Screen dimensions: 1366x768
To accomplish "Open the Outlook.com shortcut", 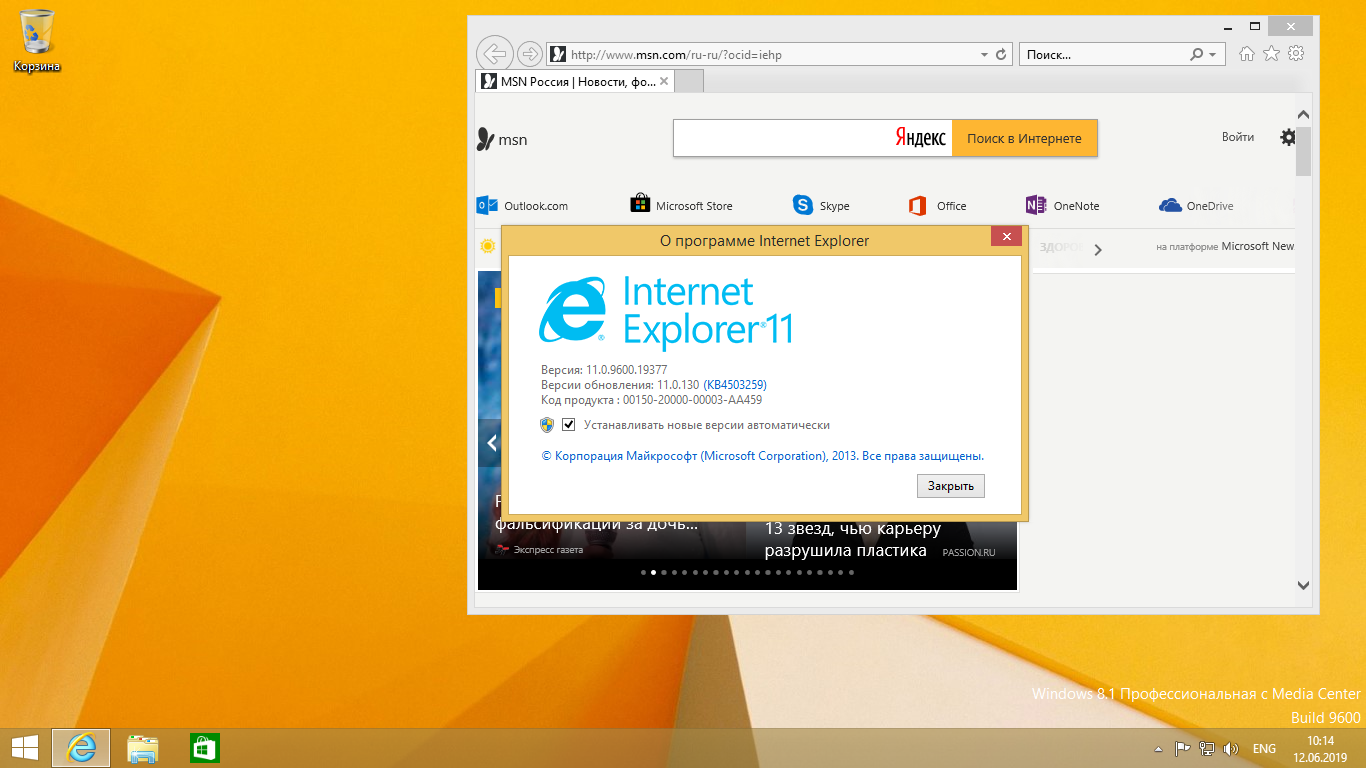I will [522, 205].
